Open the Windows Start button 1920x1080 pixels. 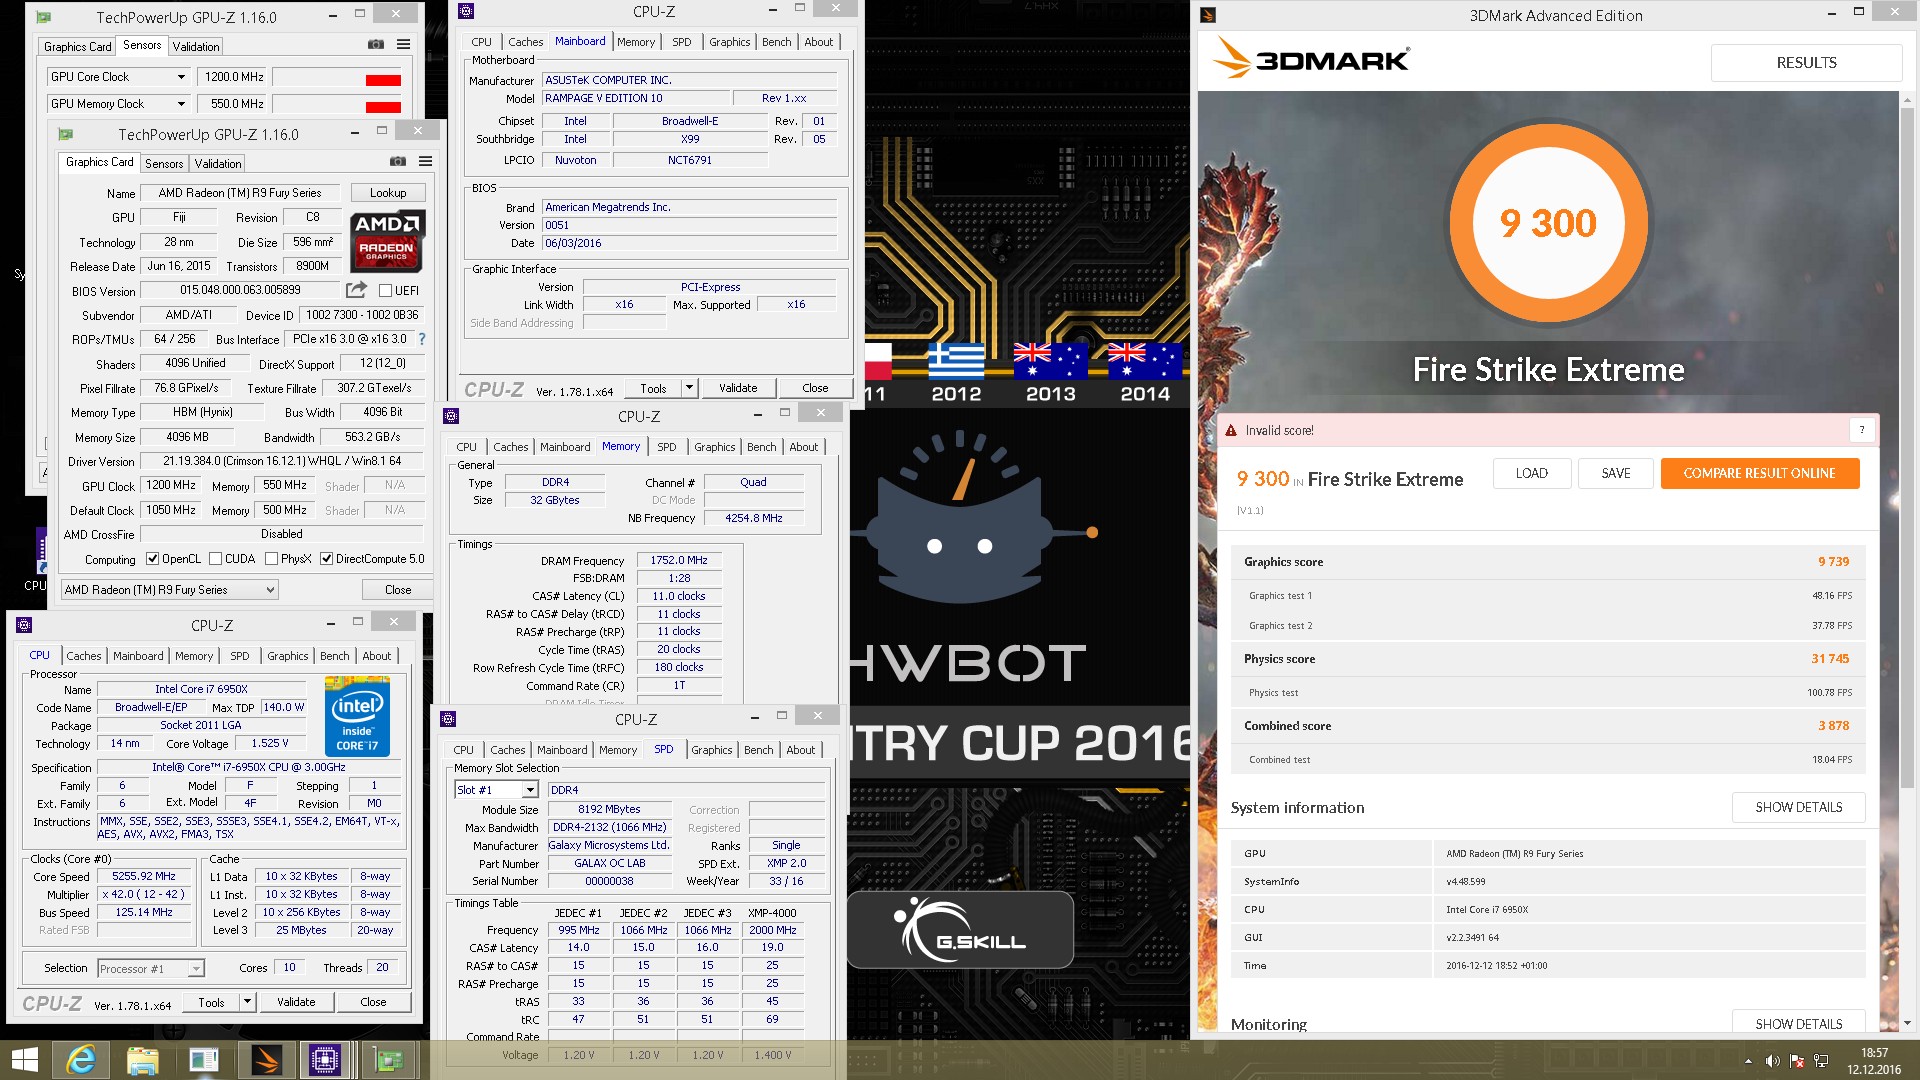pyautogui.click(x=24, y=1060)
